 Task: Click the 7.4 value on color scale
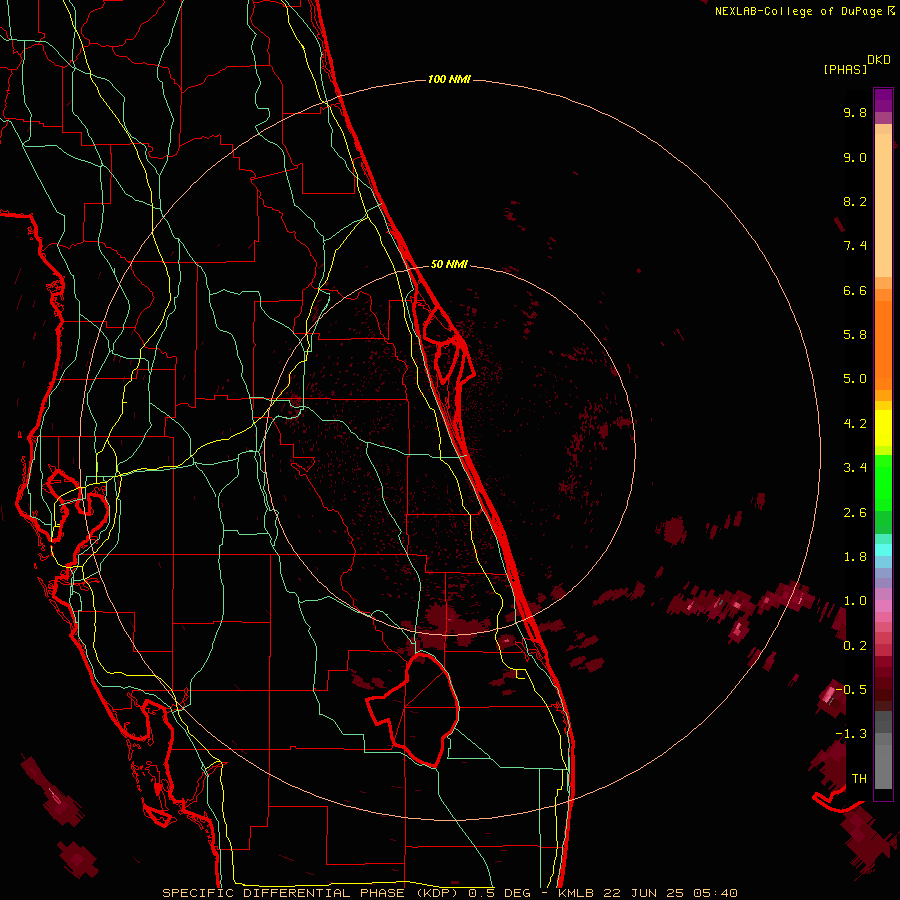[x=855, y=246]
